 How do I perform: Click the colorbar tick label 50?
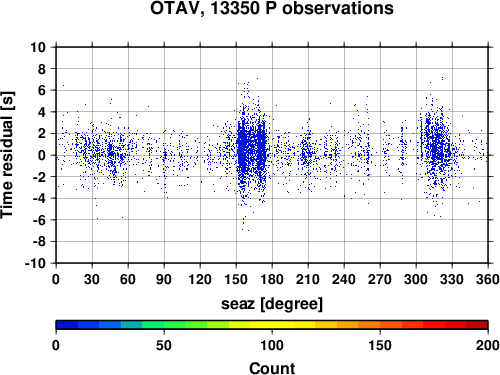point(164,345)
